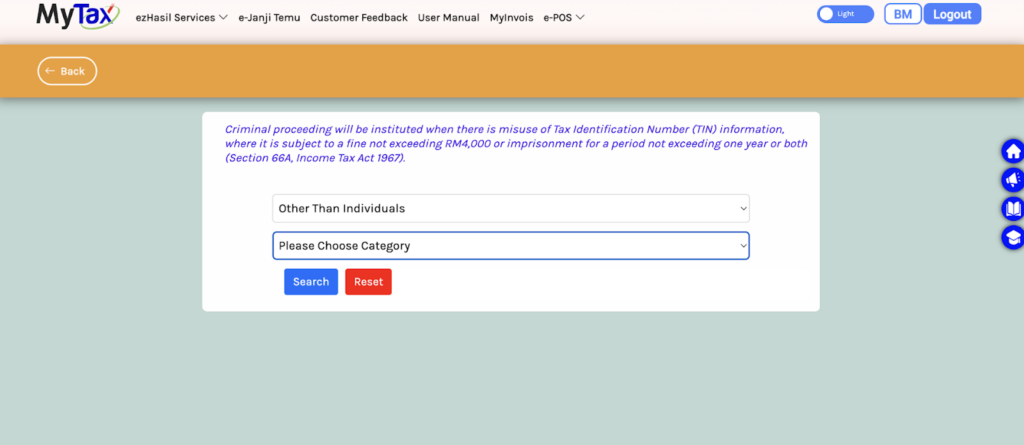Open the Other Than Individuals dropdown

(x=510, y=208)
